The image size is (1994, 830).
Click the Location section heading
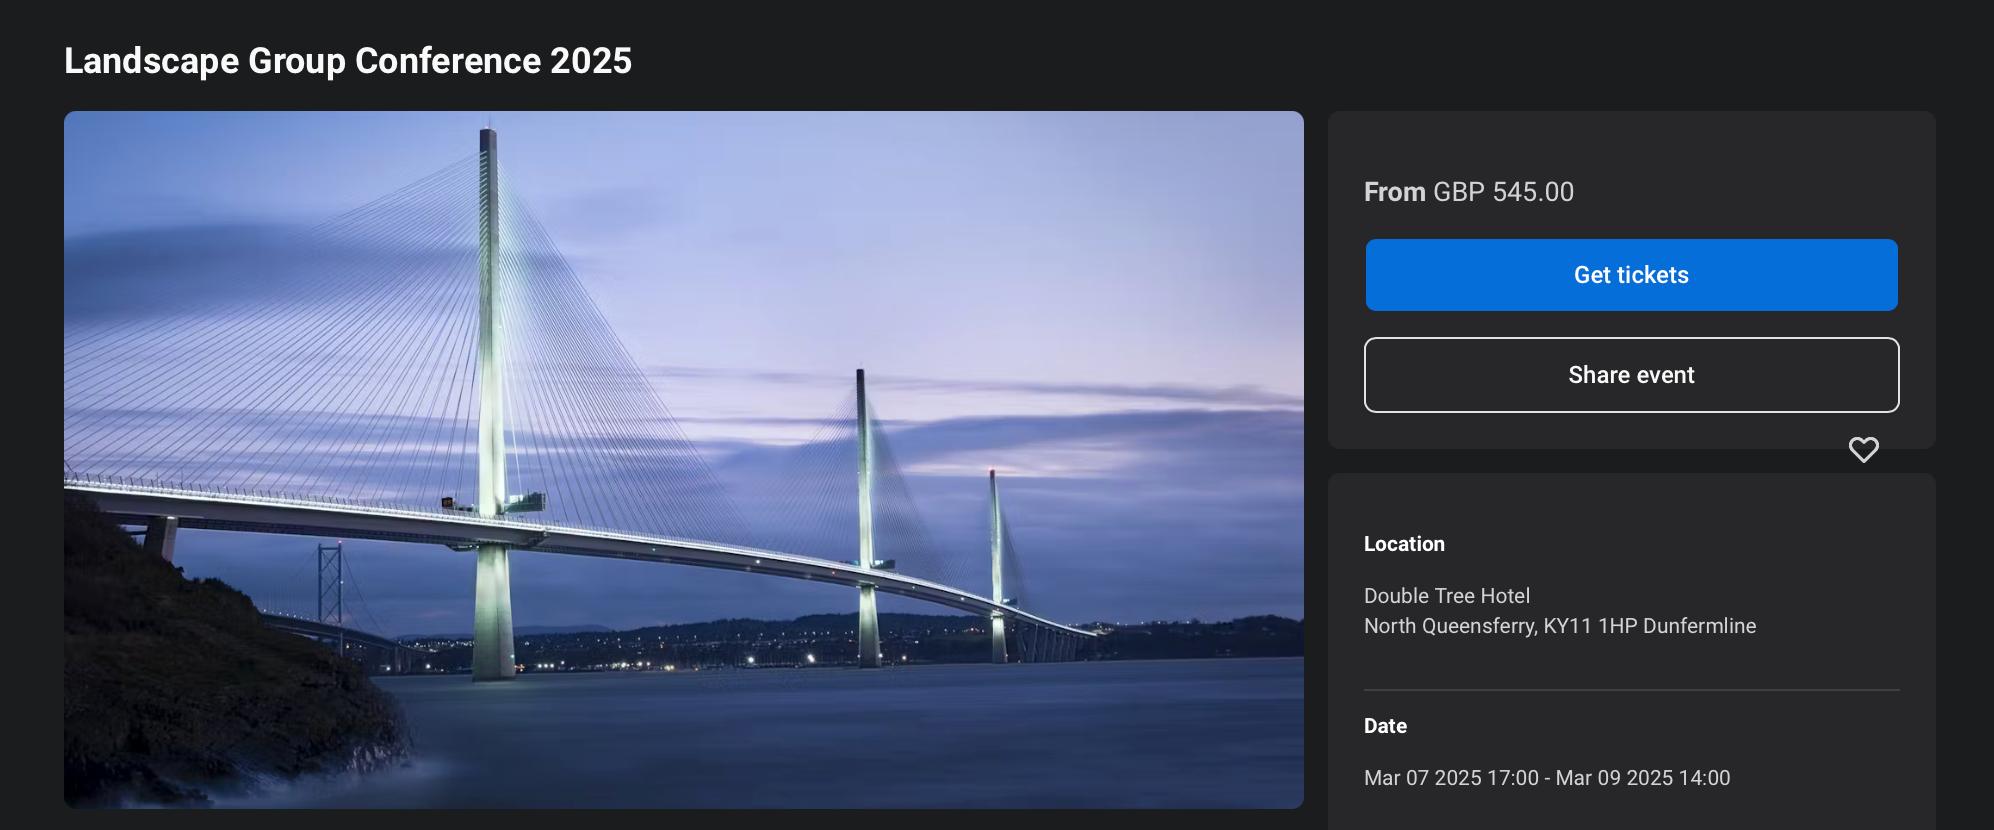(1404, 544)
